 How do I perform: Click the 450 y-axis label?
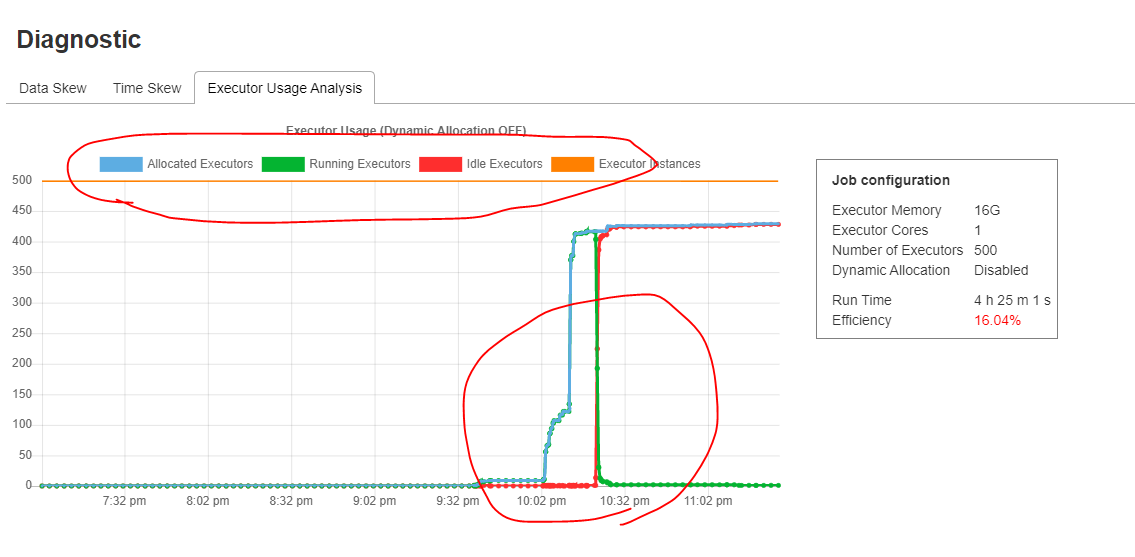coord(21,211)
